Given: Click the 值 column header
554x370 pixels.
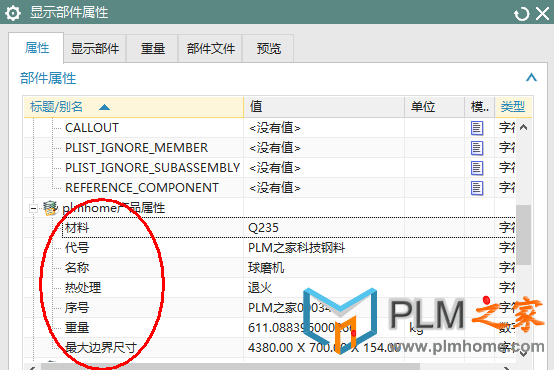Looking at the screenshot, I should coord(324,107).
